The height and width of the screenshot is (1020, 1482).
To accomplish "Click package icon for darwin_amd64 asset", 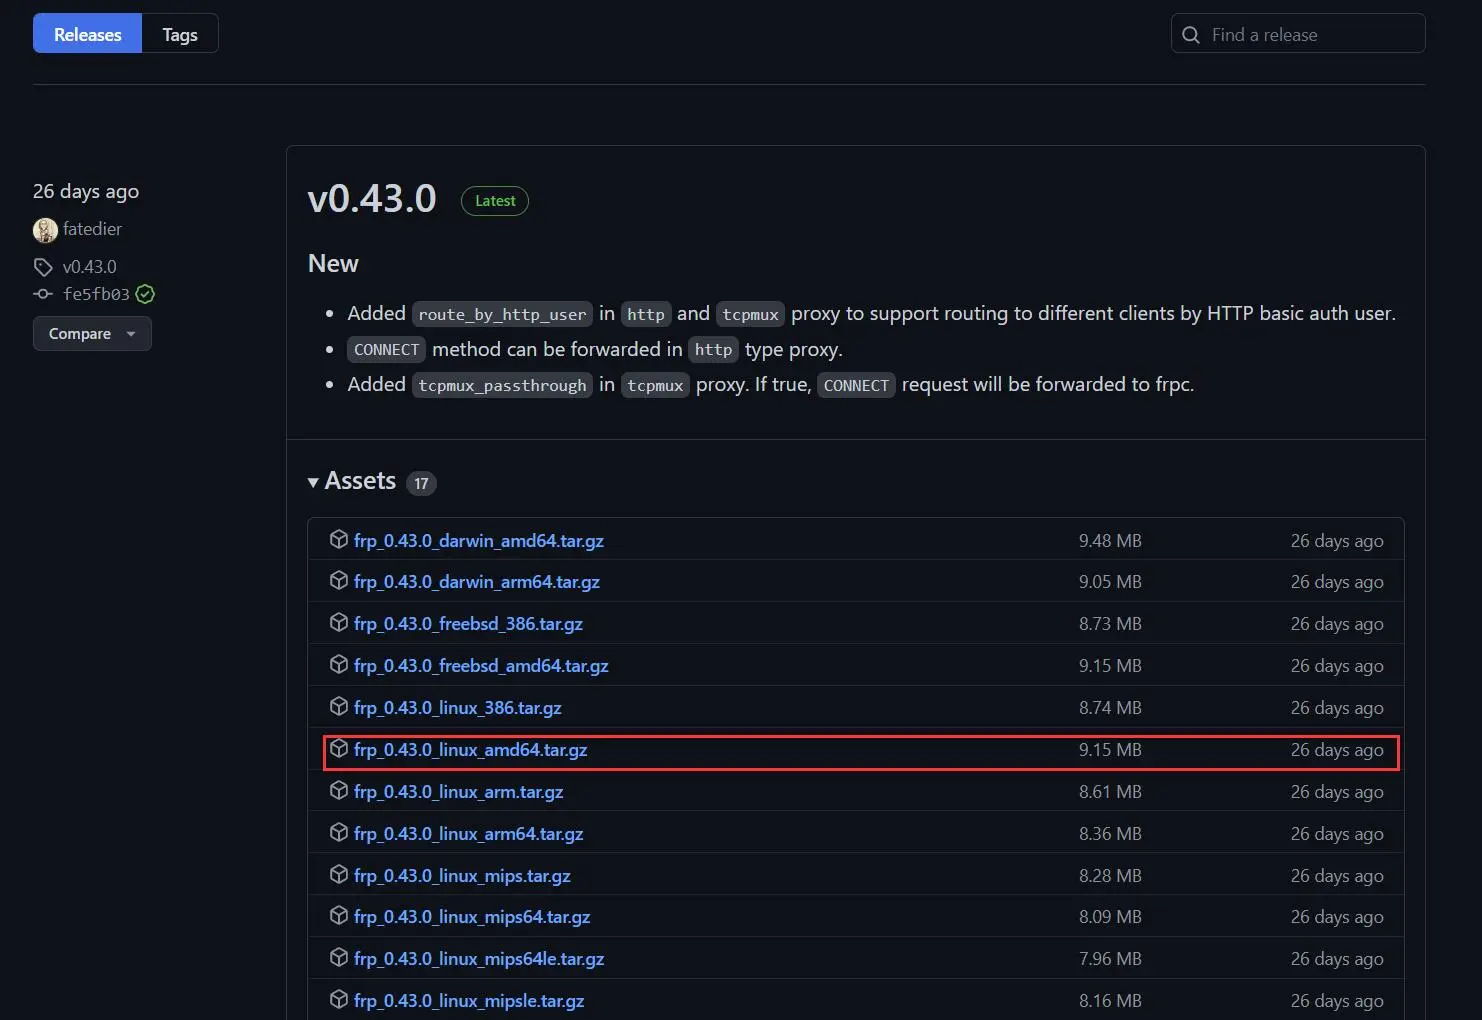I will click(339, 540).
